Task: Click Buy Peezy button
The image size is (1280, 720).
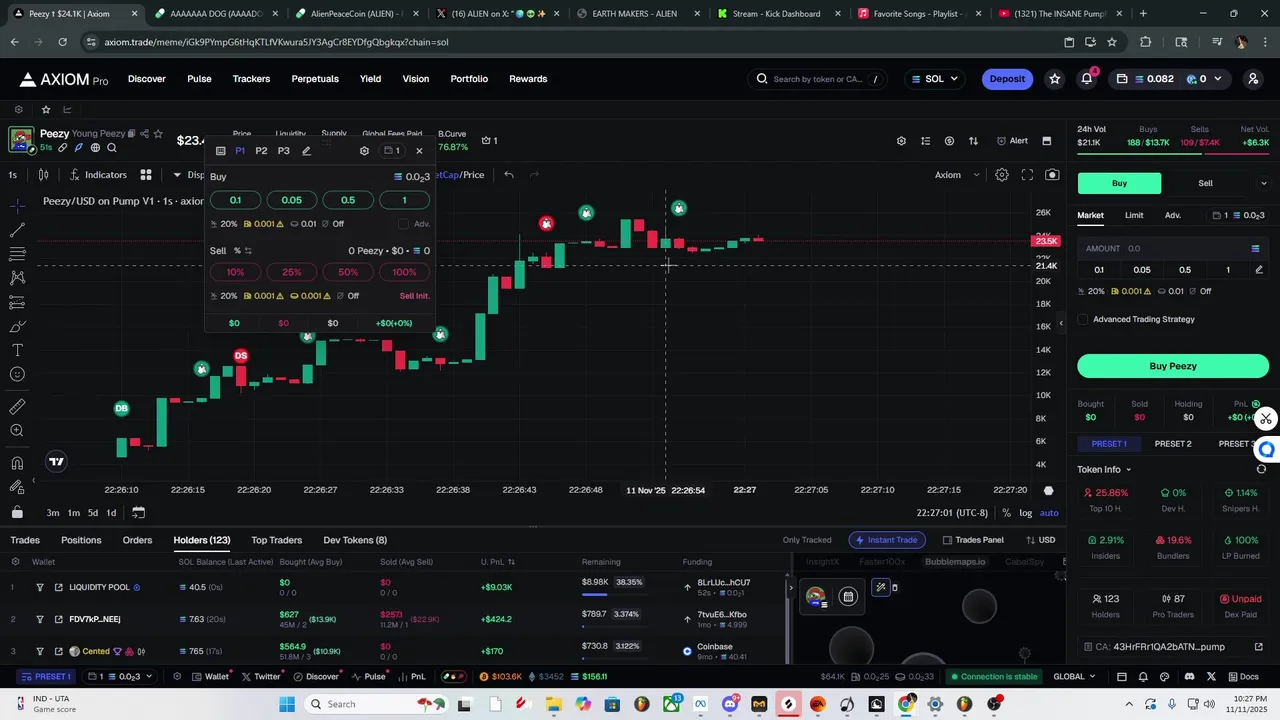Action: 1173,366
